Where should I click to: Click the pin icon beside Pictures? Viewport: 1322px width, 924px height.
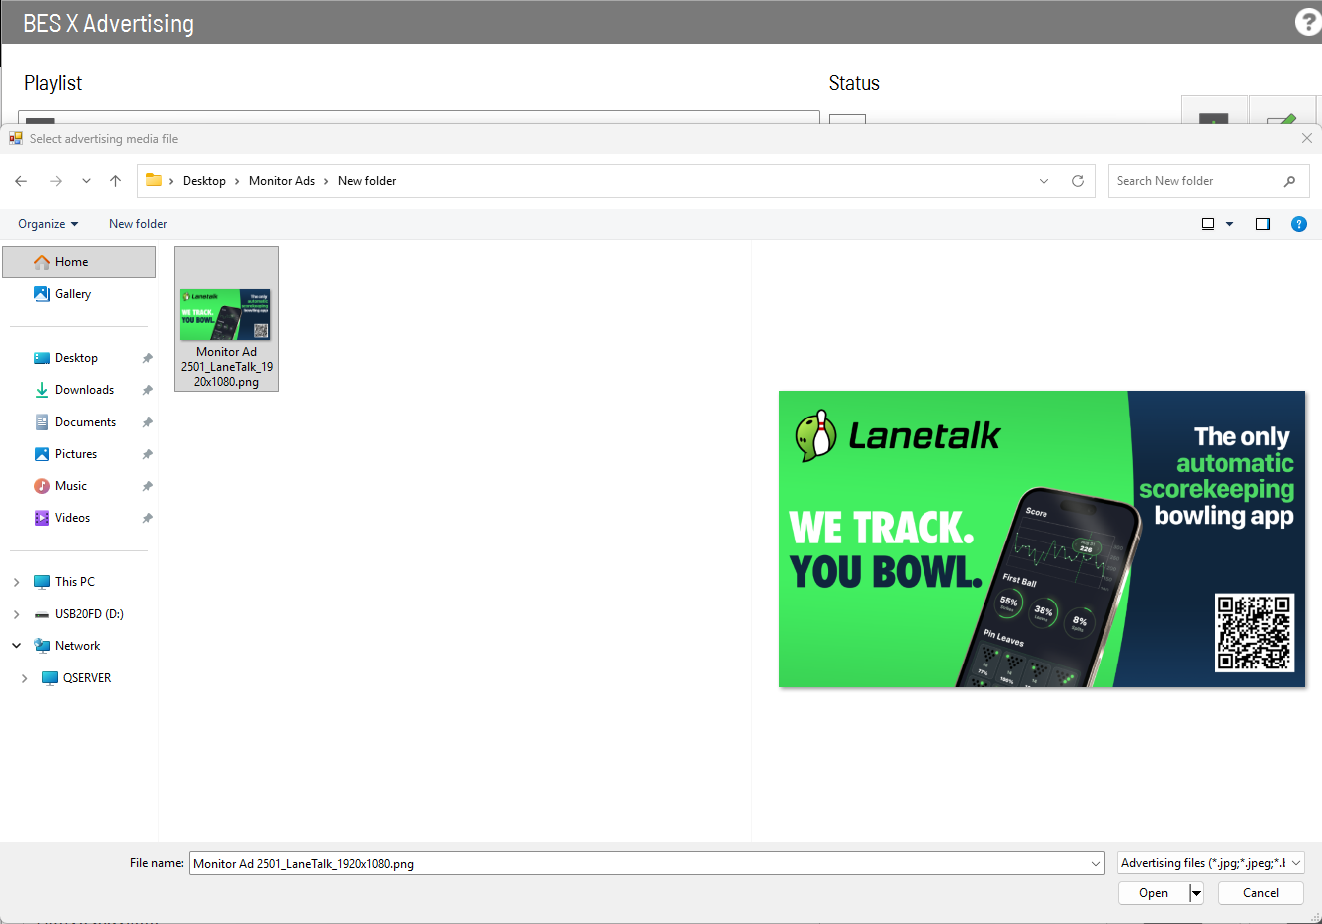point(147,454)
